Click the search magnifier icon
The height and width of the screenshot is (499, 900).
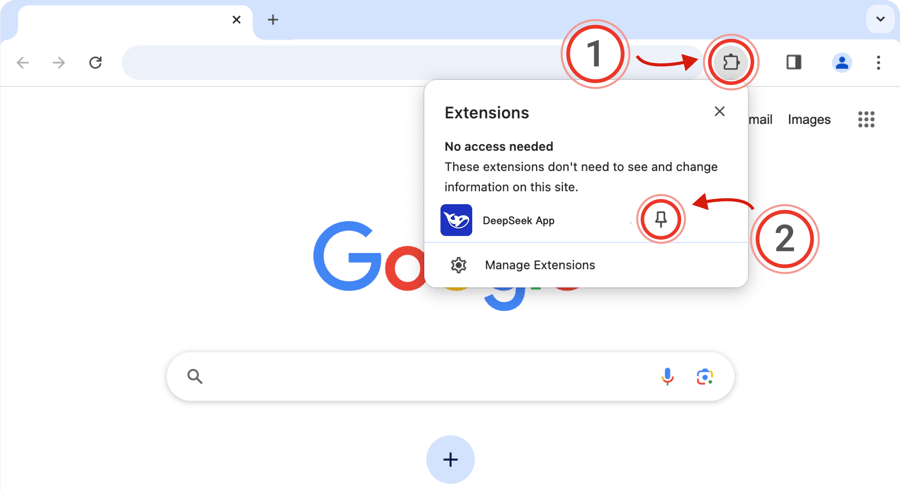click(195, 377)
